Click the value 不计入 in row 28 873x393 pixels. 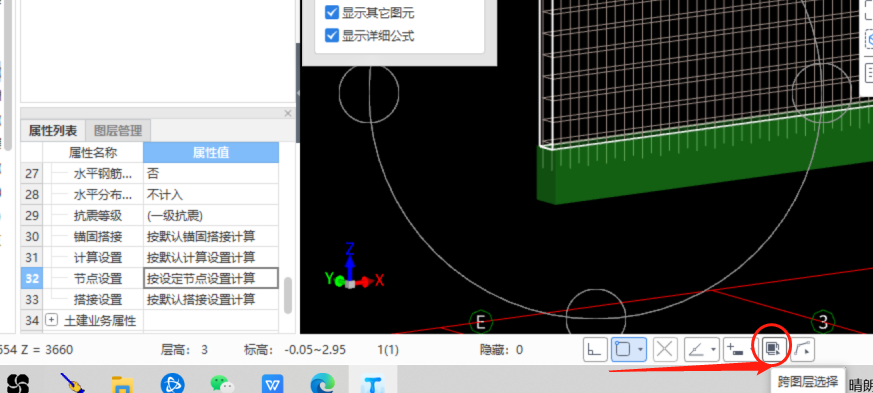(210, 195)
